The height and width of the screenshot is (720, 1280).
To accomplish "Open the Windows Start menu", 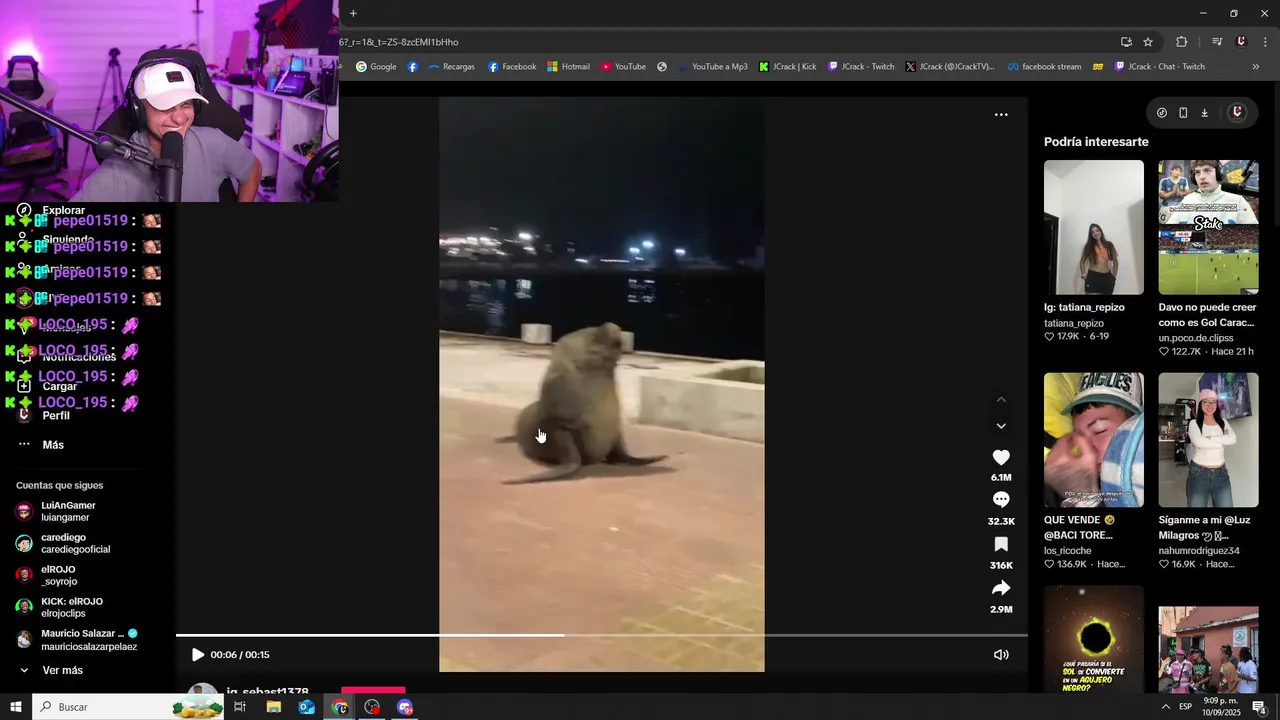I will pyautogui.click(x=15, y=707).
